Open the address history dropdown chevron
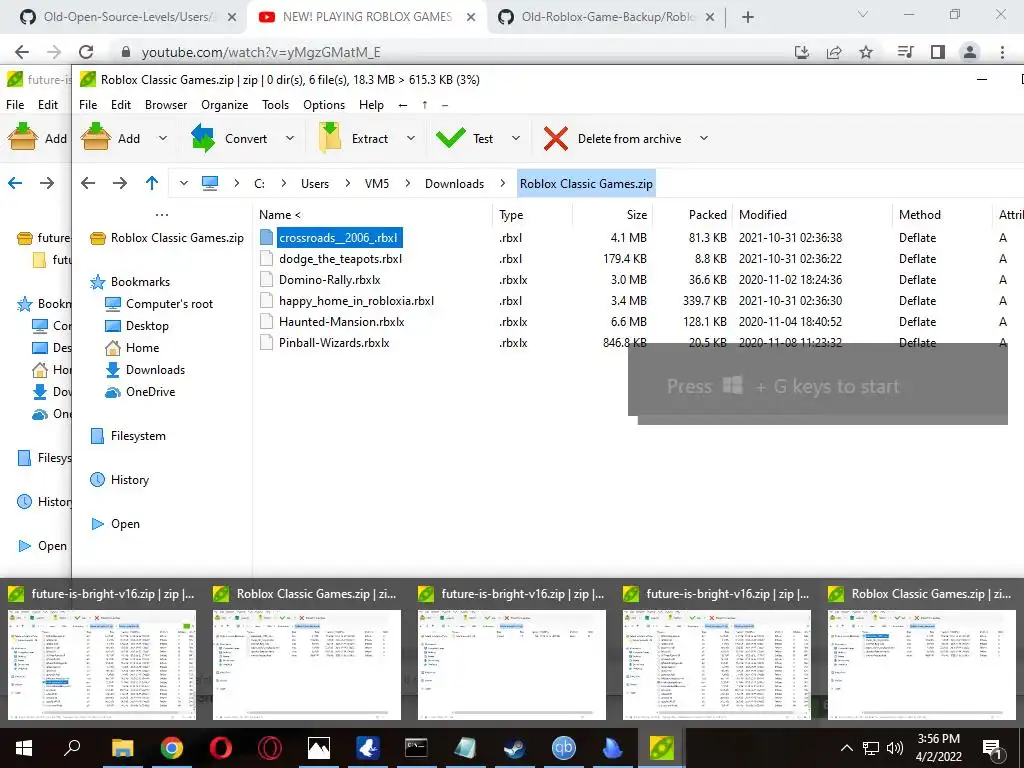The height and width of the screenshot is (768, 1024). coord(184,184)
